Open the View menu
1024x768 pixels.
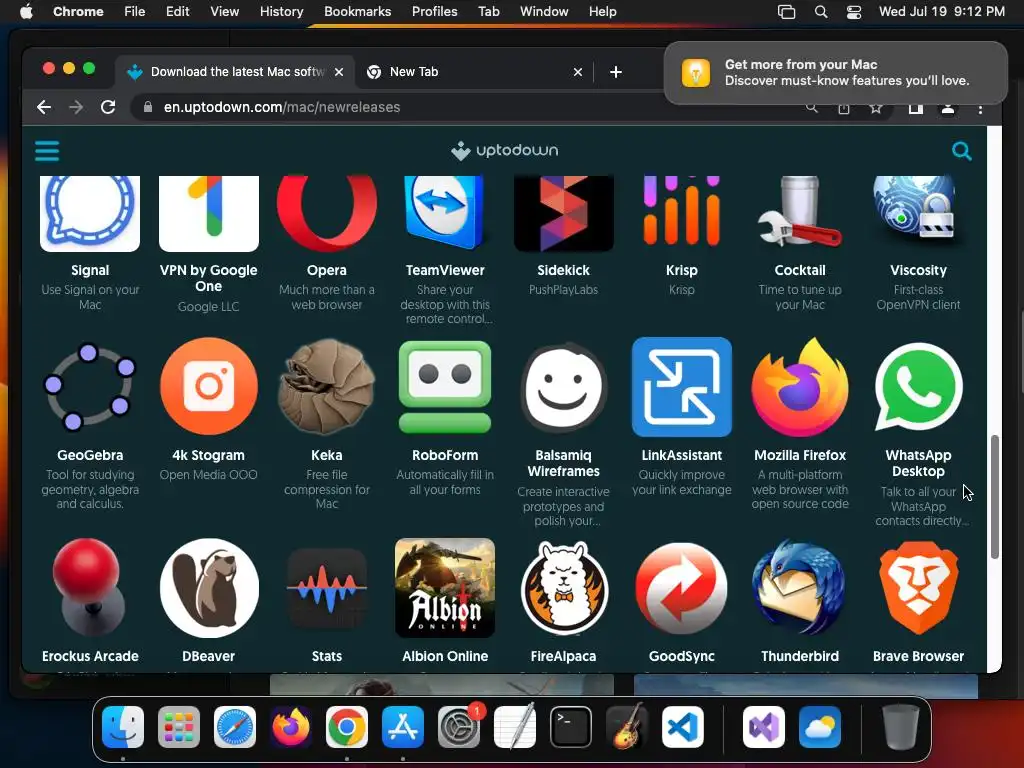pyautogui.click(x=224, y=12)
